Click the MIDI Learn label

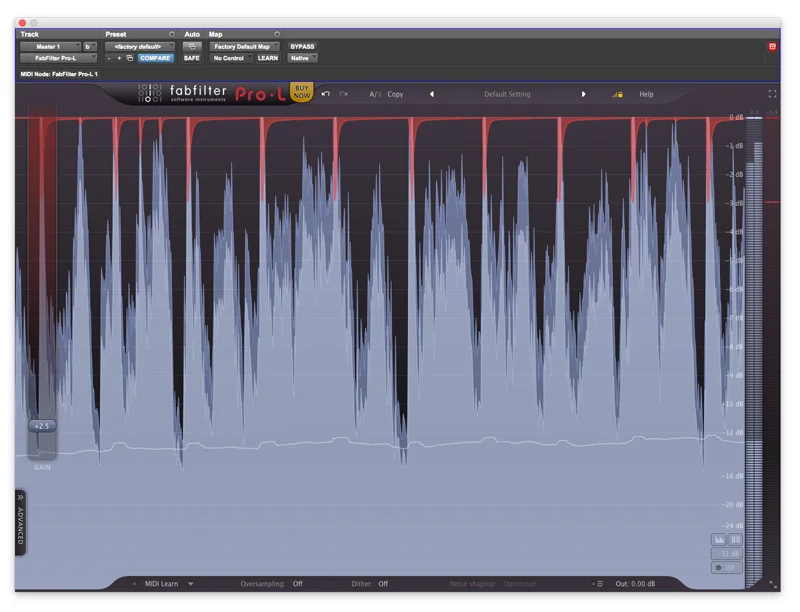161,584
